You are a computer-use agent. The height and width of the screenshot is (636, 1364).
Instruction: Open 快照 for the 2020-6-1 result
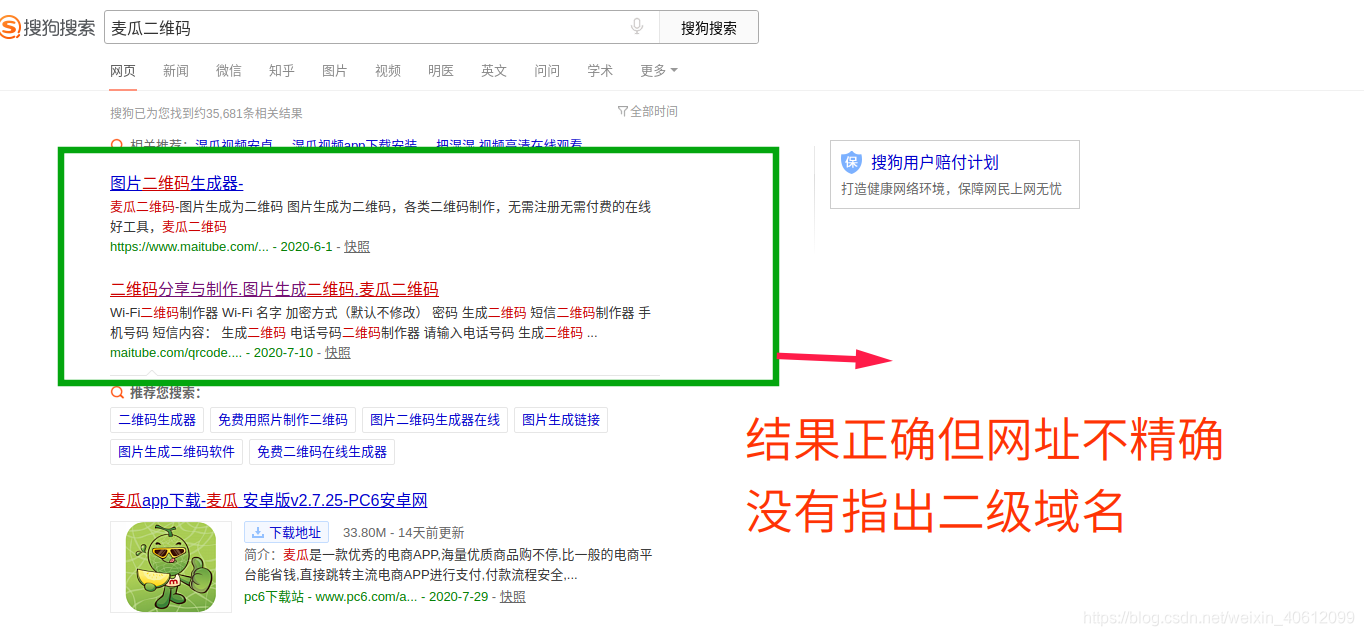tap(357, 246)
